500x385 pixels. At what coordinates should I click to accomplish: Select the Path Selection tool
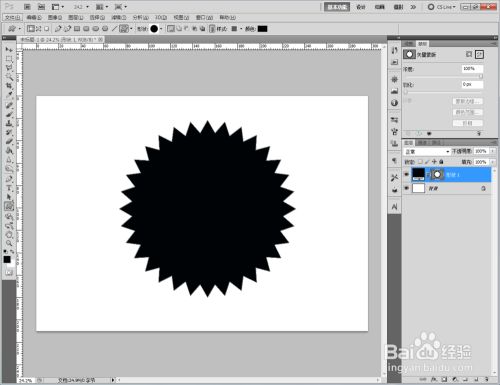(9, 197)
